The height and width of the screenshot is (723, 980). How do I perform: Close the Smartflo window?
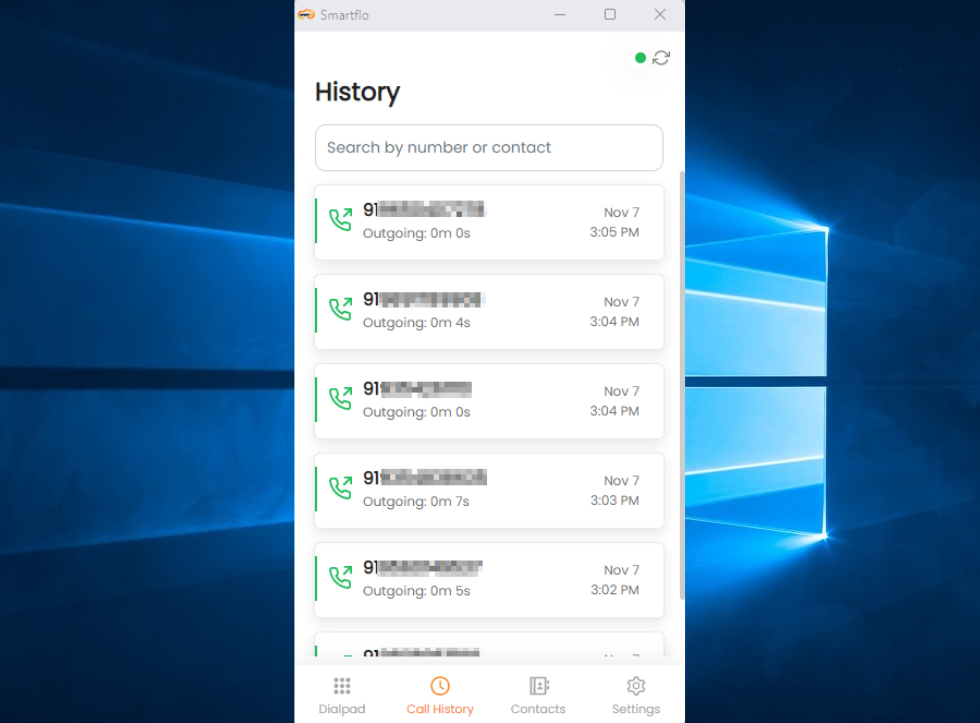(x=660, y=14)
